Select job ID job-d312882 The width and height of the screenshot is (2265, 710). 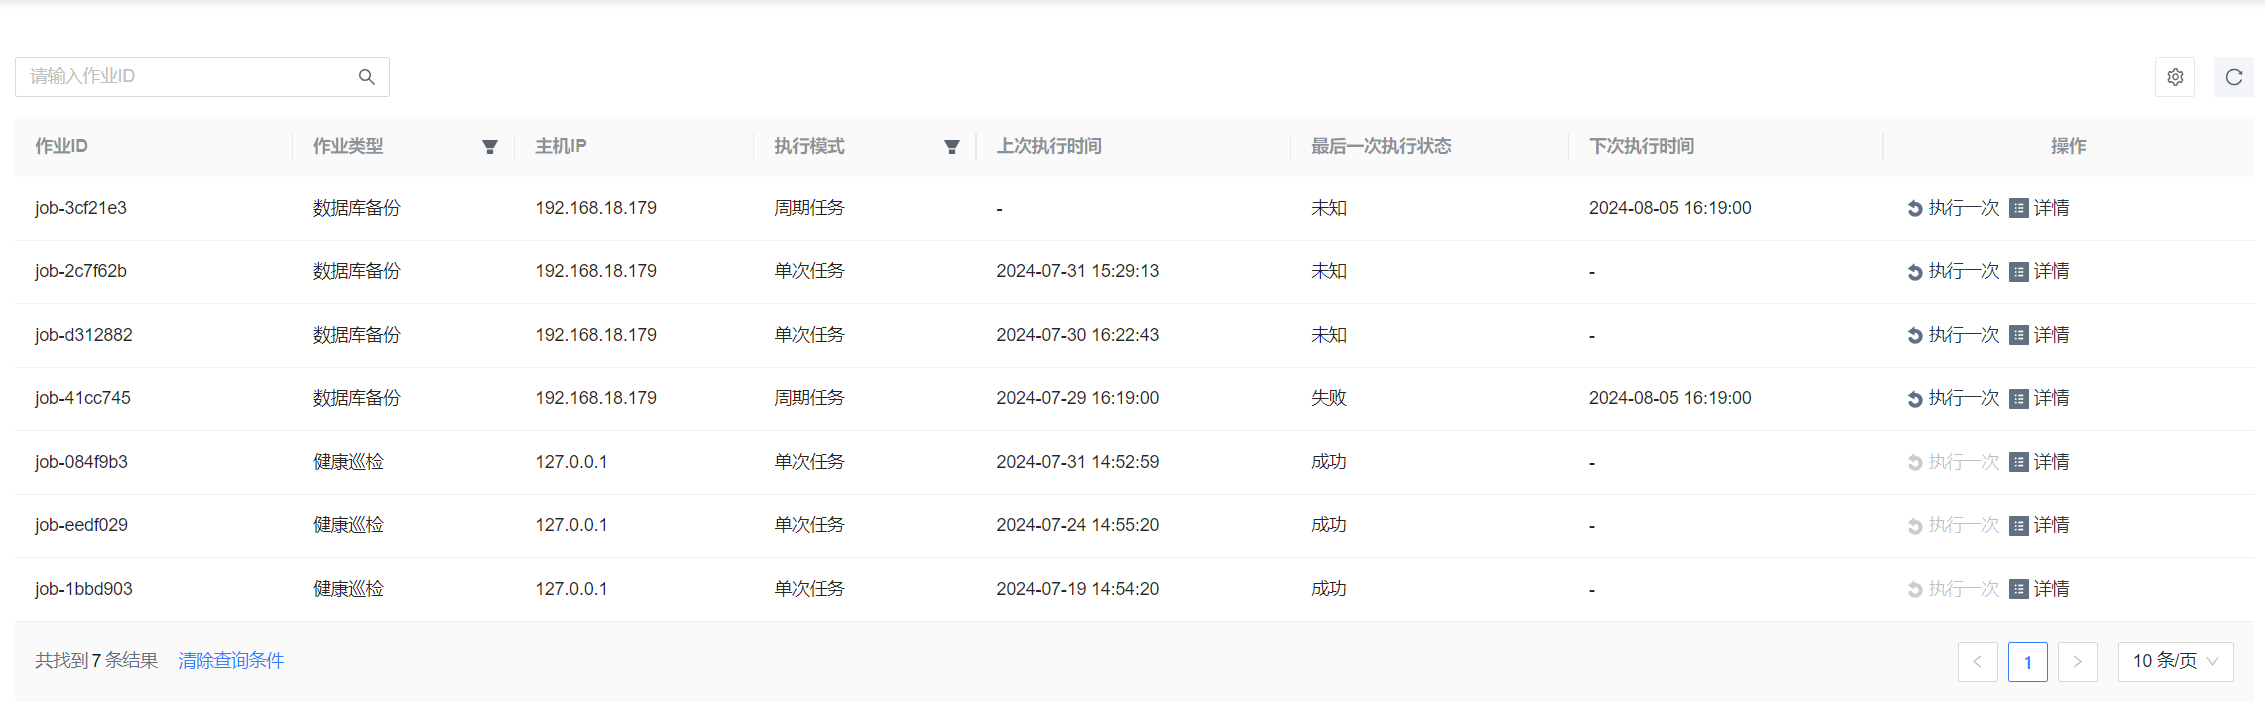(x=84, y=335)
